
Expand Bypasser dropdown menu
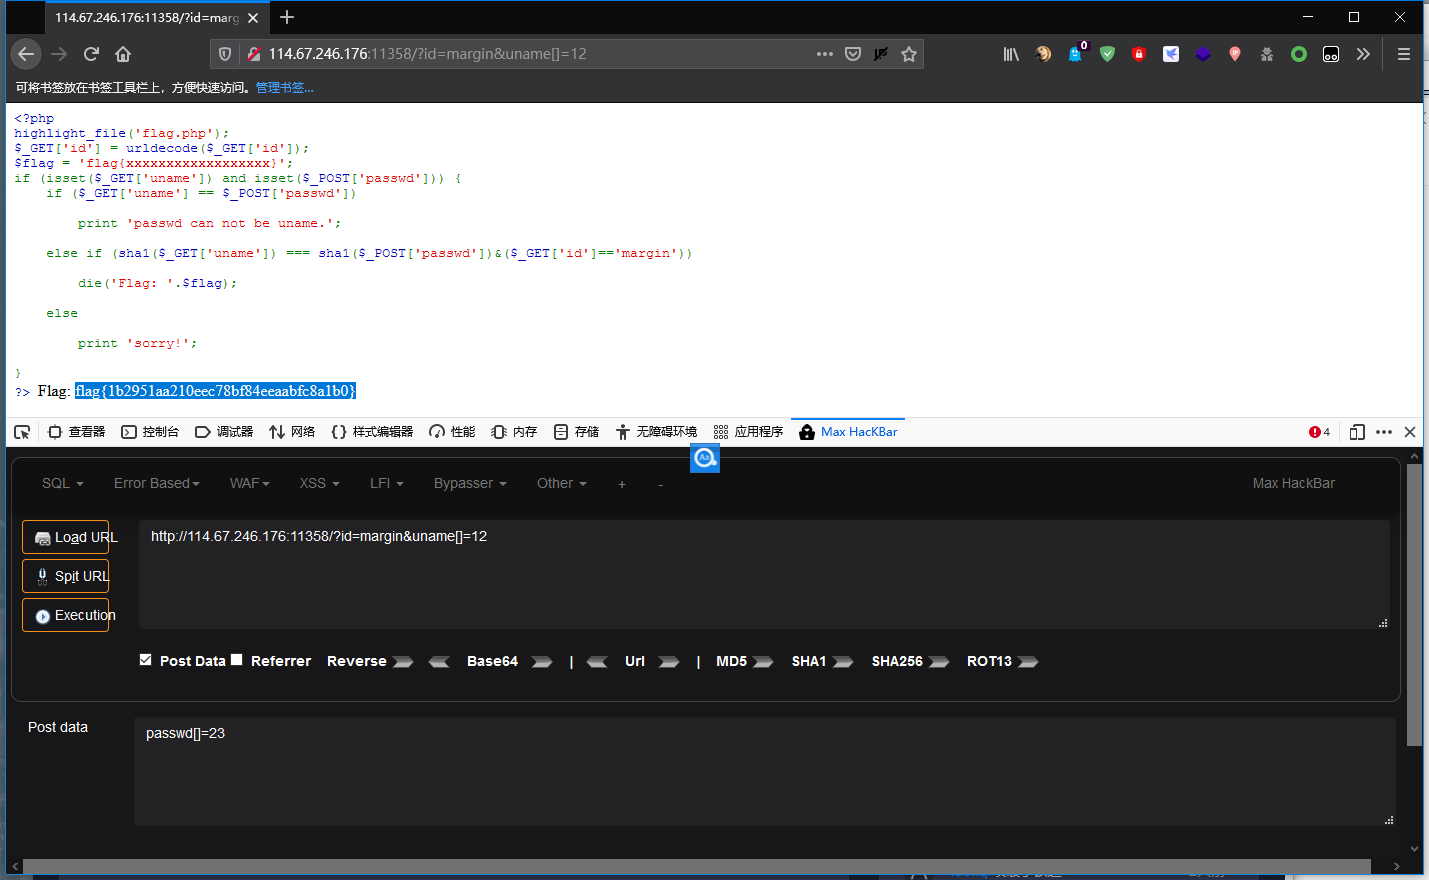[470, 483]
